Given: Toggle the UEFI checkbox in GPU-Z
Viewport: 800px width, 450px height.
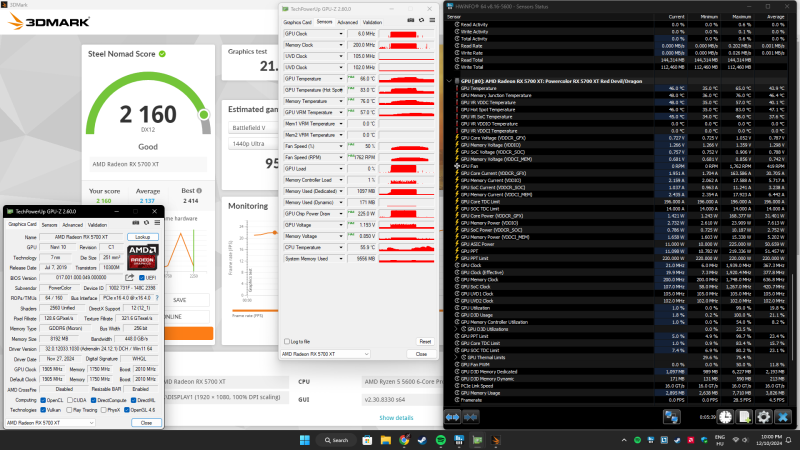Looking at the screenshot, I should [x=142, y=278].
